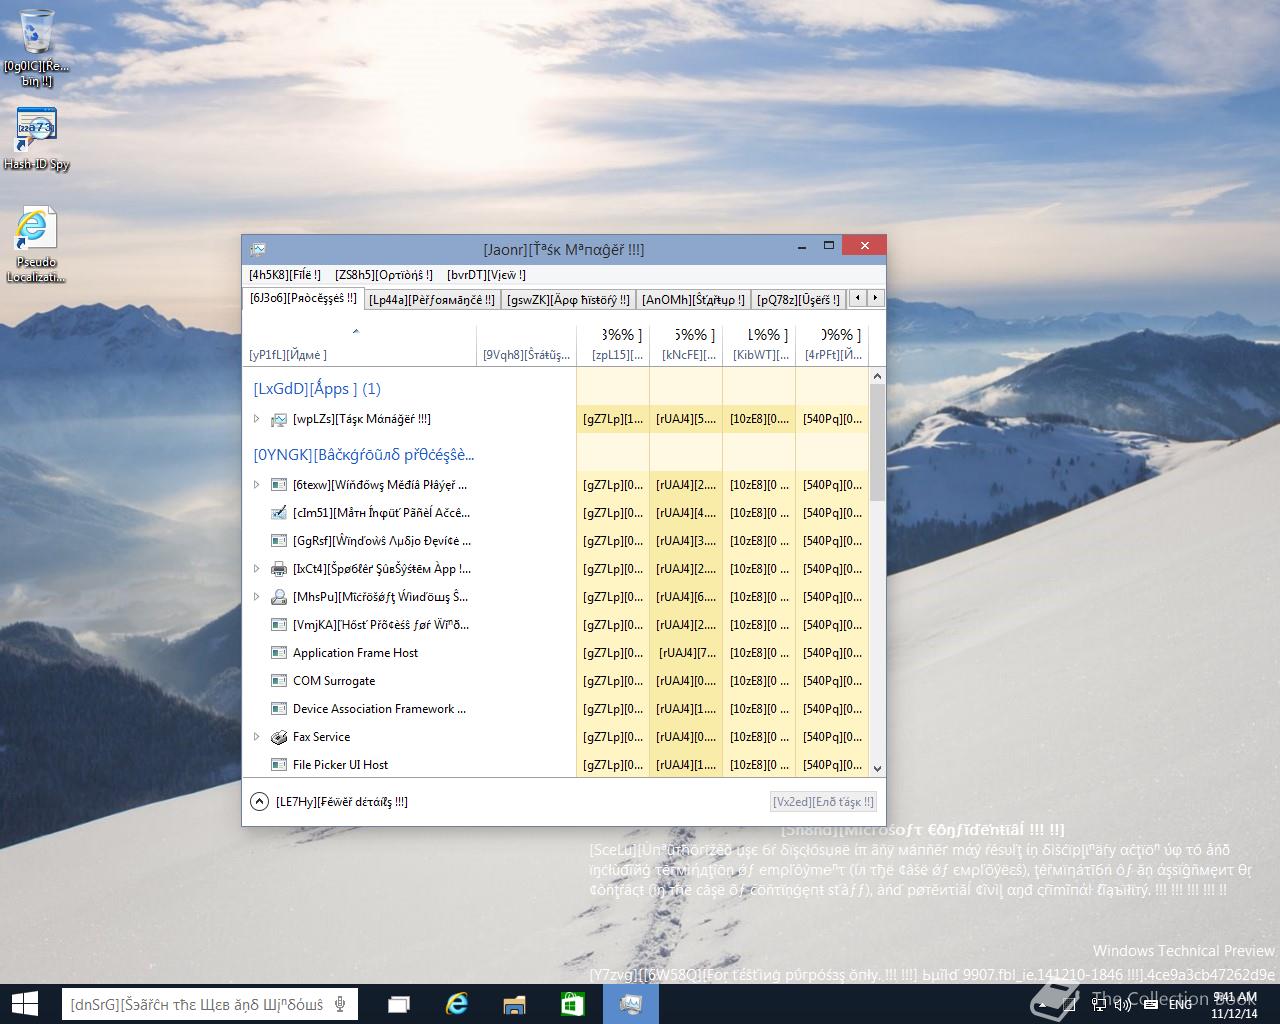
Task: Click Task Manager taskbar button
Action: (631, 1005)
